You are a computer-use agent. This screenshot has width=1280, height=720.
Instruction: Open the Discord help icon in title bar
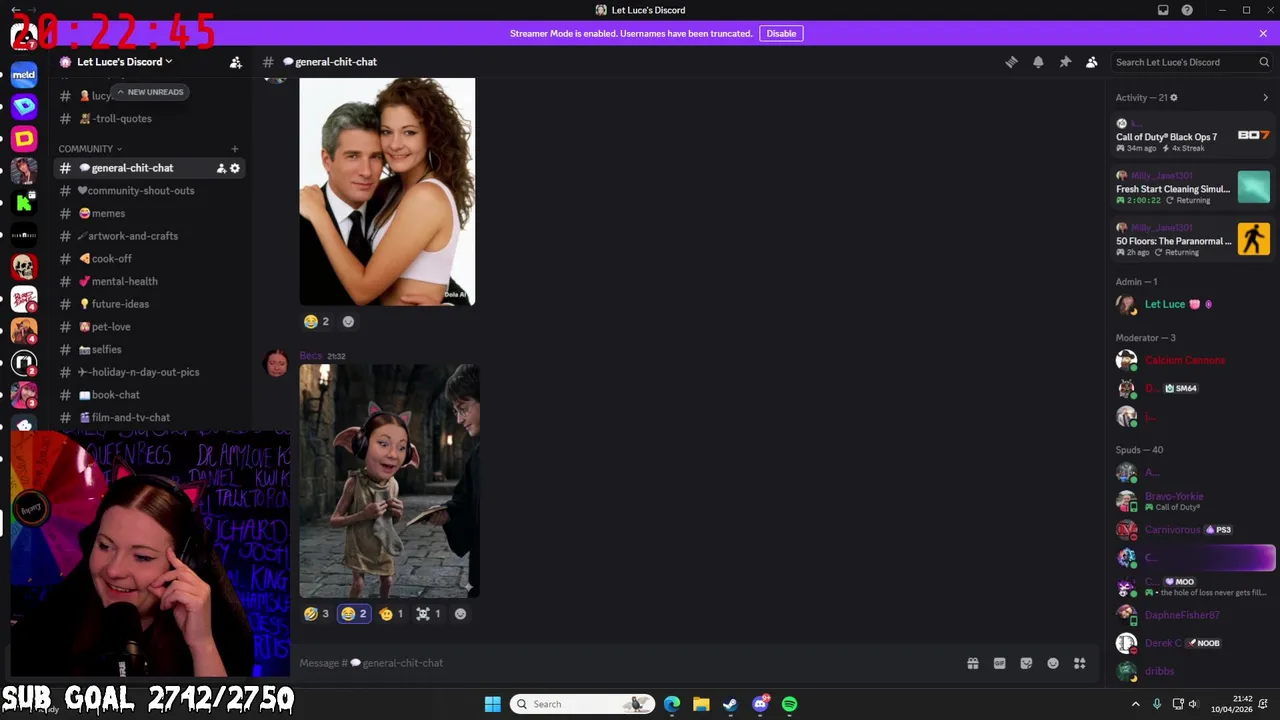coord(1187,10)
